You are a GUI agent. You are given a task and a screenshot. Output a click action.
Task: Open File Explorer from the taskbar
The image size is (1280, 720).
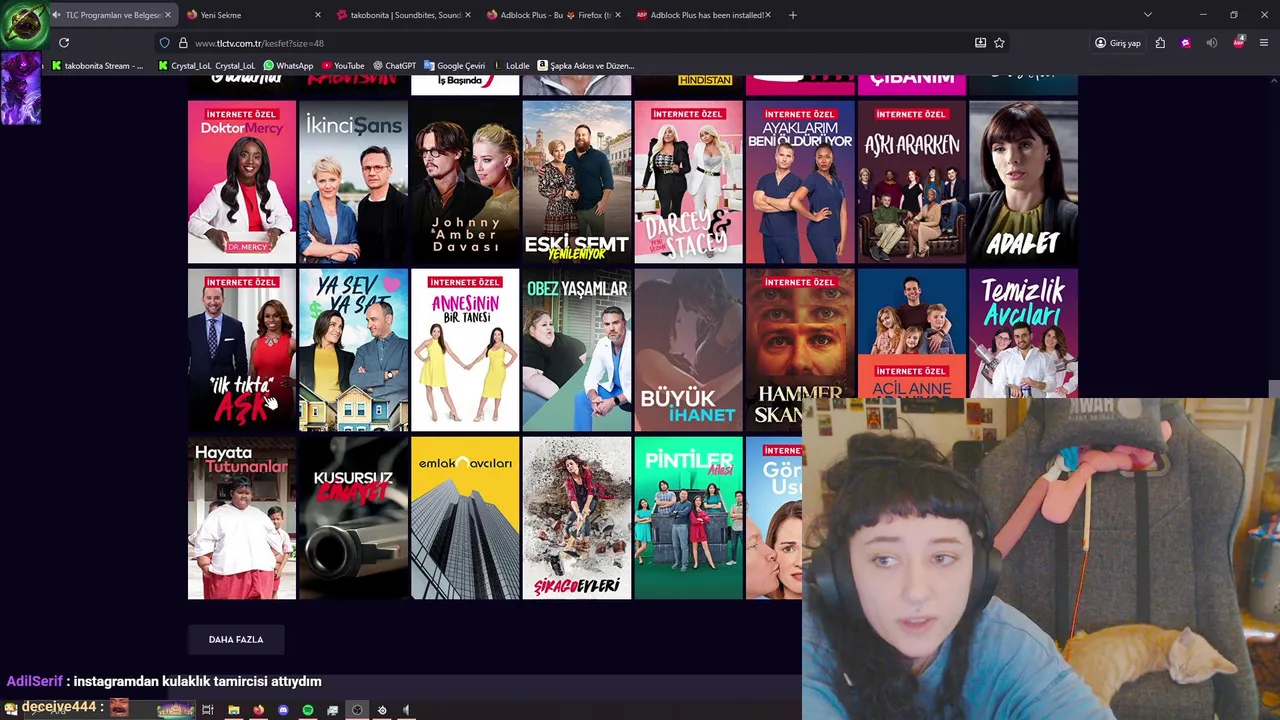click(233, 710)
